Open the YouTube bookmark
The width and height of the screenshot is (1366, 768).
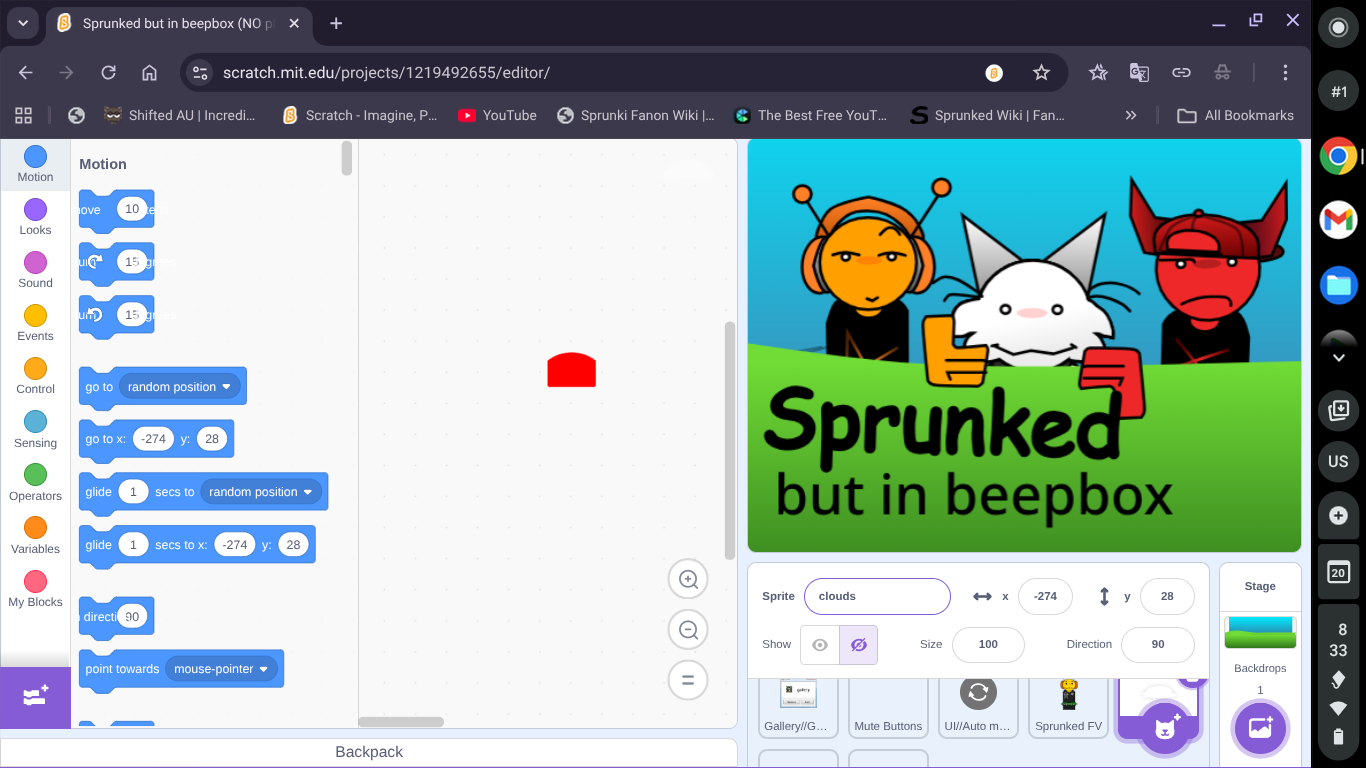tap(497, 115)
